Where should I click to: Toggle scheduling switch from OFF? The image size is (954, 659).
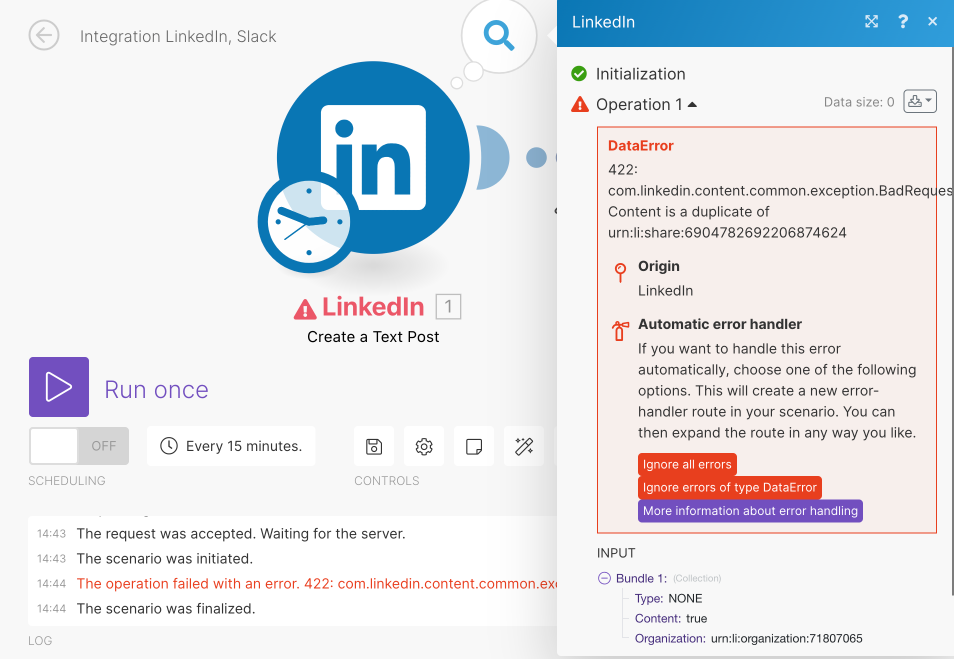tap(79, 446)
